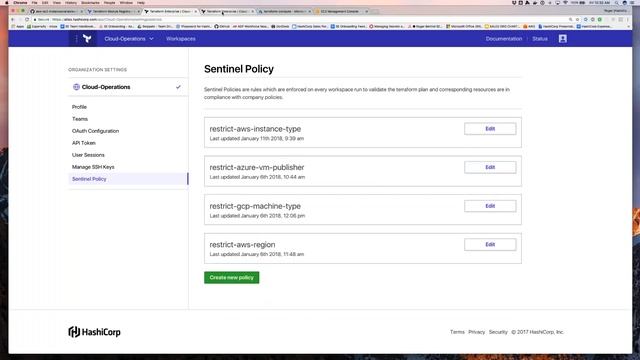Switch to the Terraform Module Registry tab

click(112, 11)
